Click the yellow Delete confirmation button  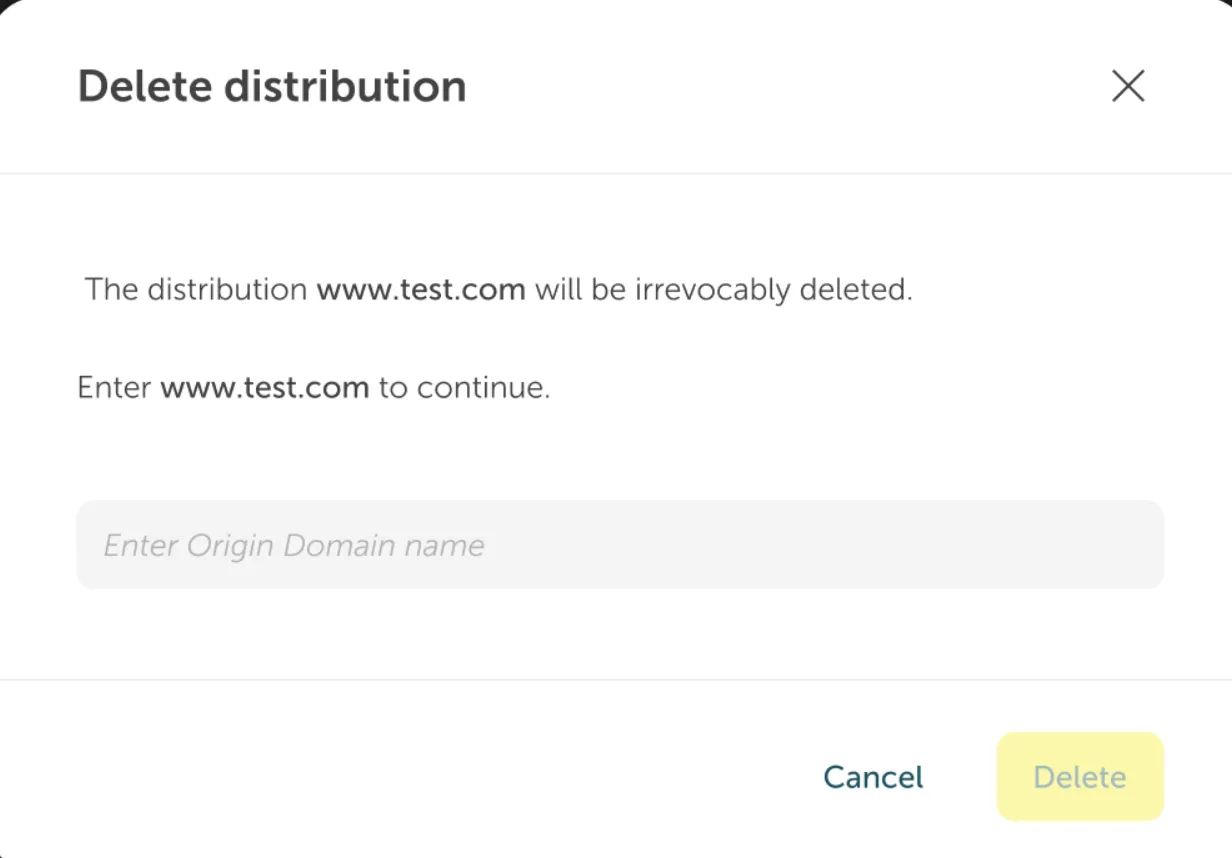(1079, 777)
